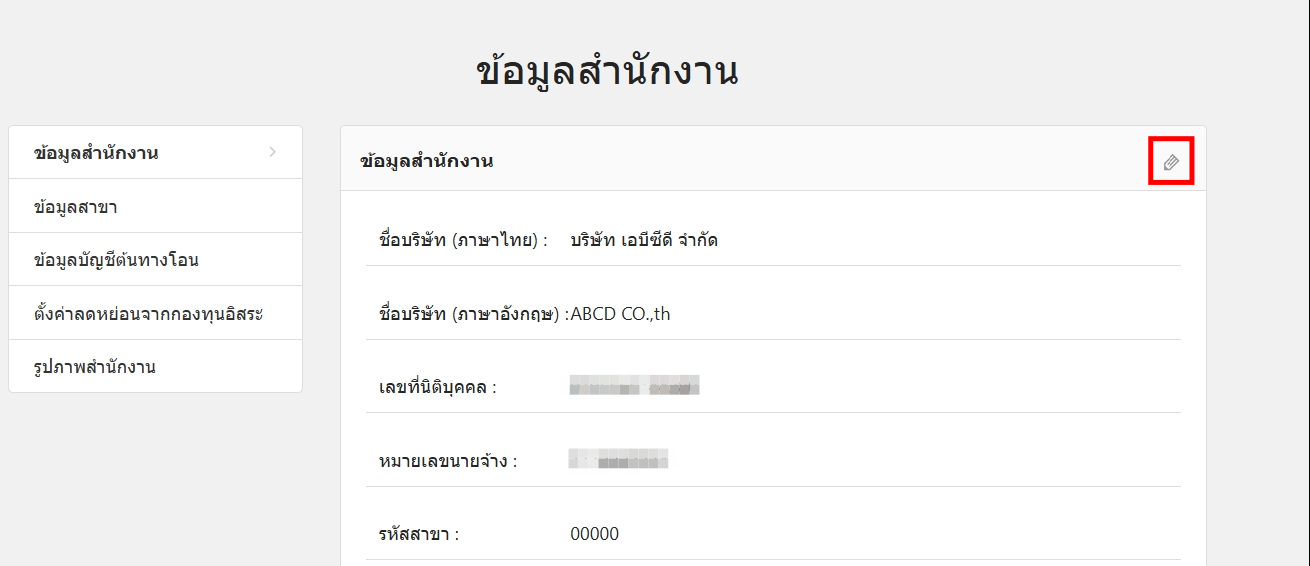The width and height of the screenshot is (1310, 566).
Task: Click the branch code value 00000
Action: pyautogui.click(x=594, y=534)
